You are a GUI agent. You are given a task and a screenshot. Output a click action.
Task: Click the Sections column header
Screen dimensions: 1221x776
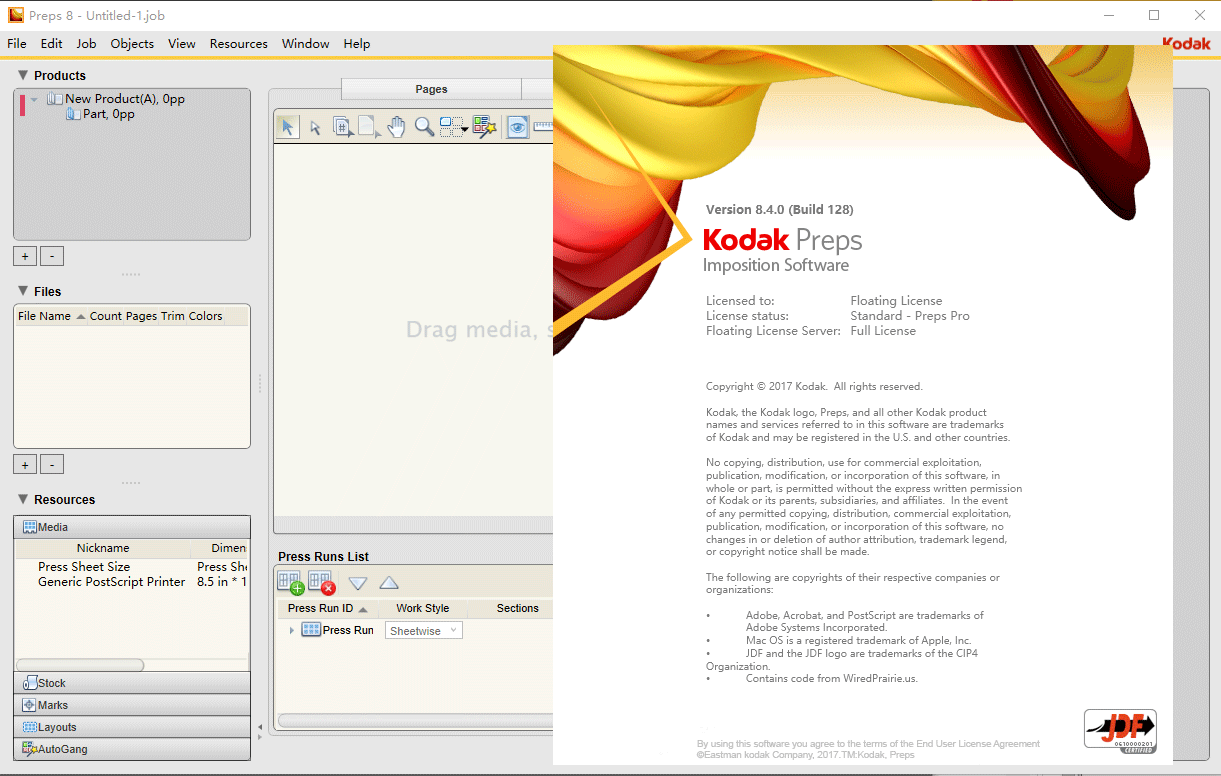tap(517, 608)
